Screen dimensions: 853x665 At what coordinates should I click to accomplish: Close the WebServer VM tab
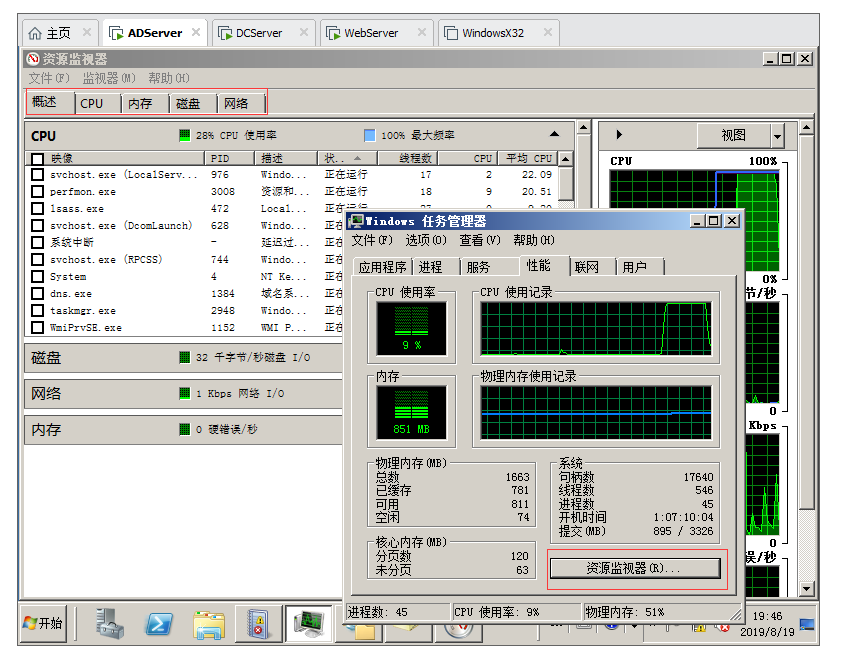point(420,33)
